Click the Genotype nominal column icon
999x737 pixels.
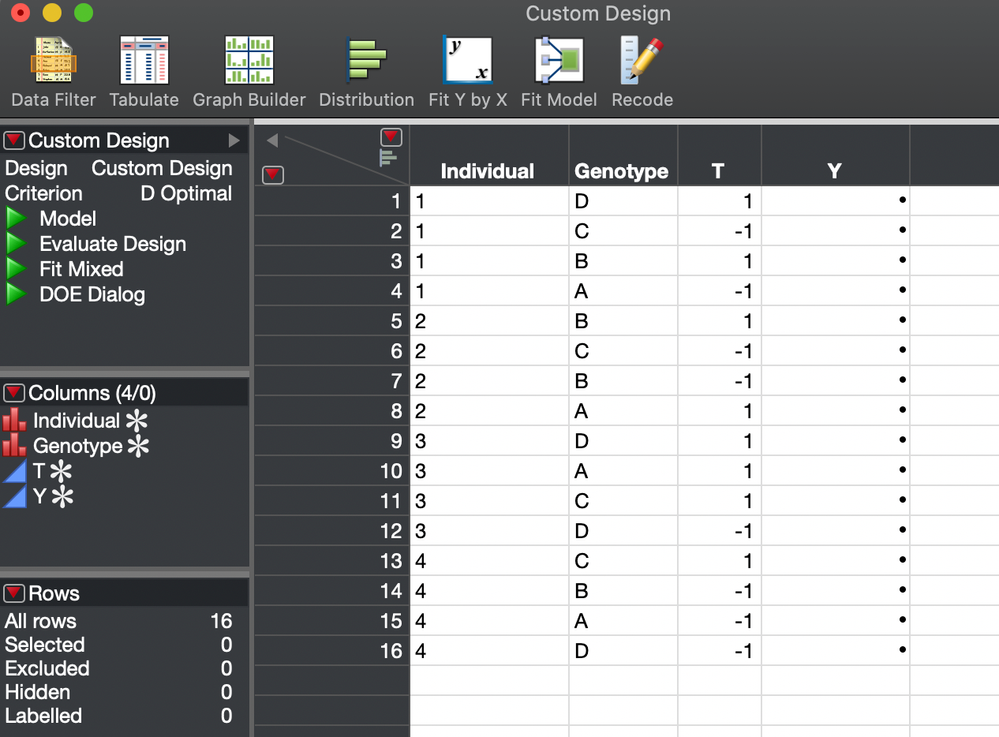(14, 446)
